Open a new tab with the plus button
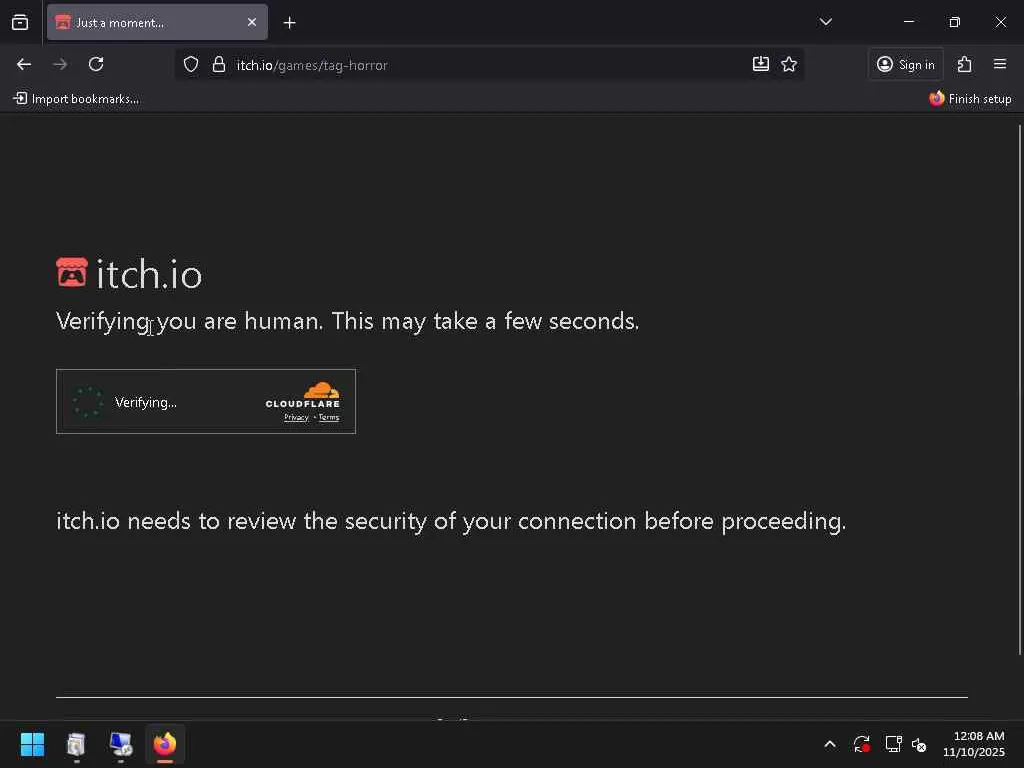The image size is (1024, 768). [x=289, y=23]
